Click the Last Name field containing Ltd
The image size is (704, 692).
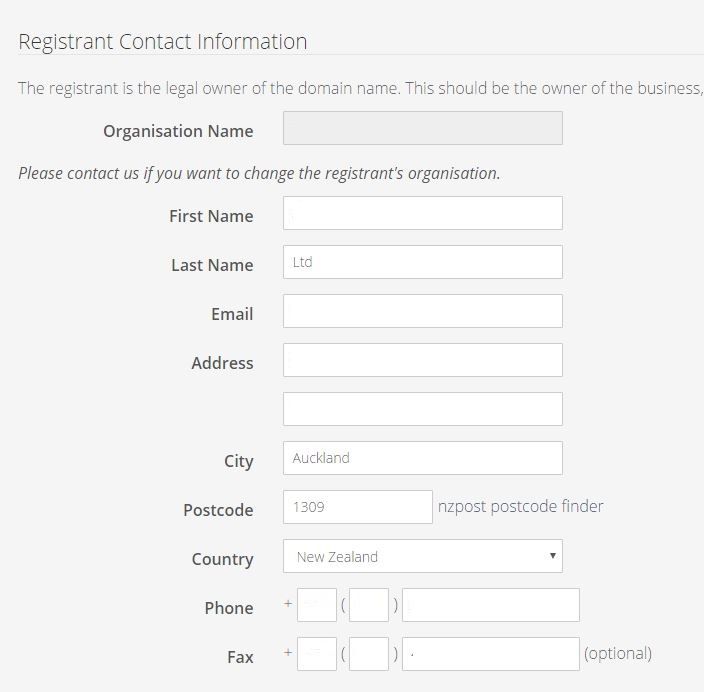422,262
